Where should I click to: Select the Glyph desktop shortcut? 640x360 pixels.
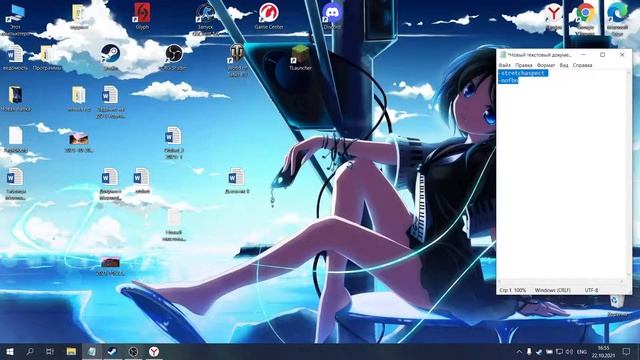[x=142, y=16]
